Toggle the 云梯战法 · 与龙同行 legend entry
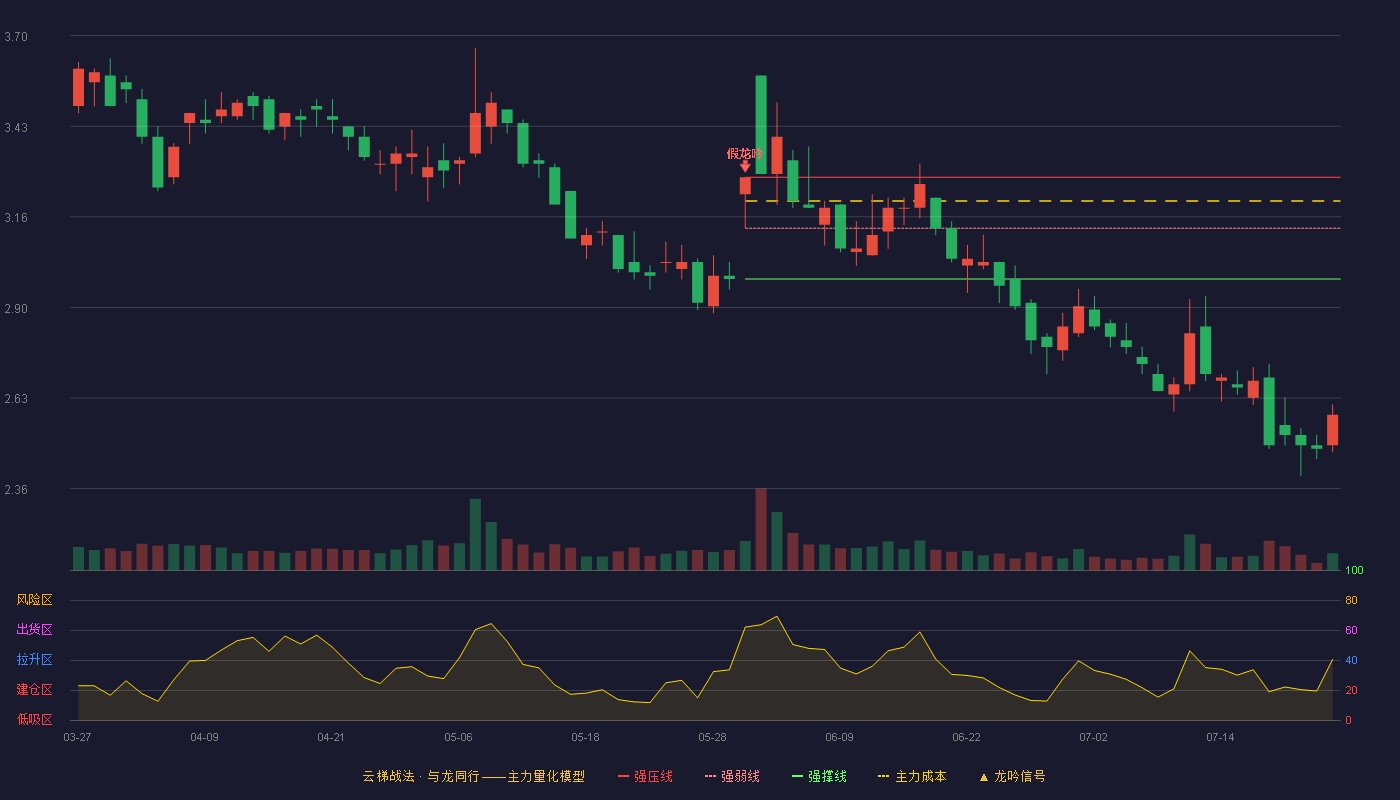This screenshot has height=800, width=1400. coord(473,776)
